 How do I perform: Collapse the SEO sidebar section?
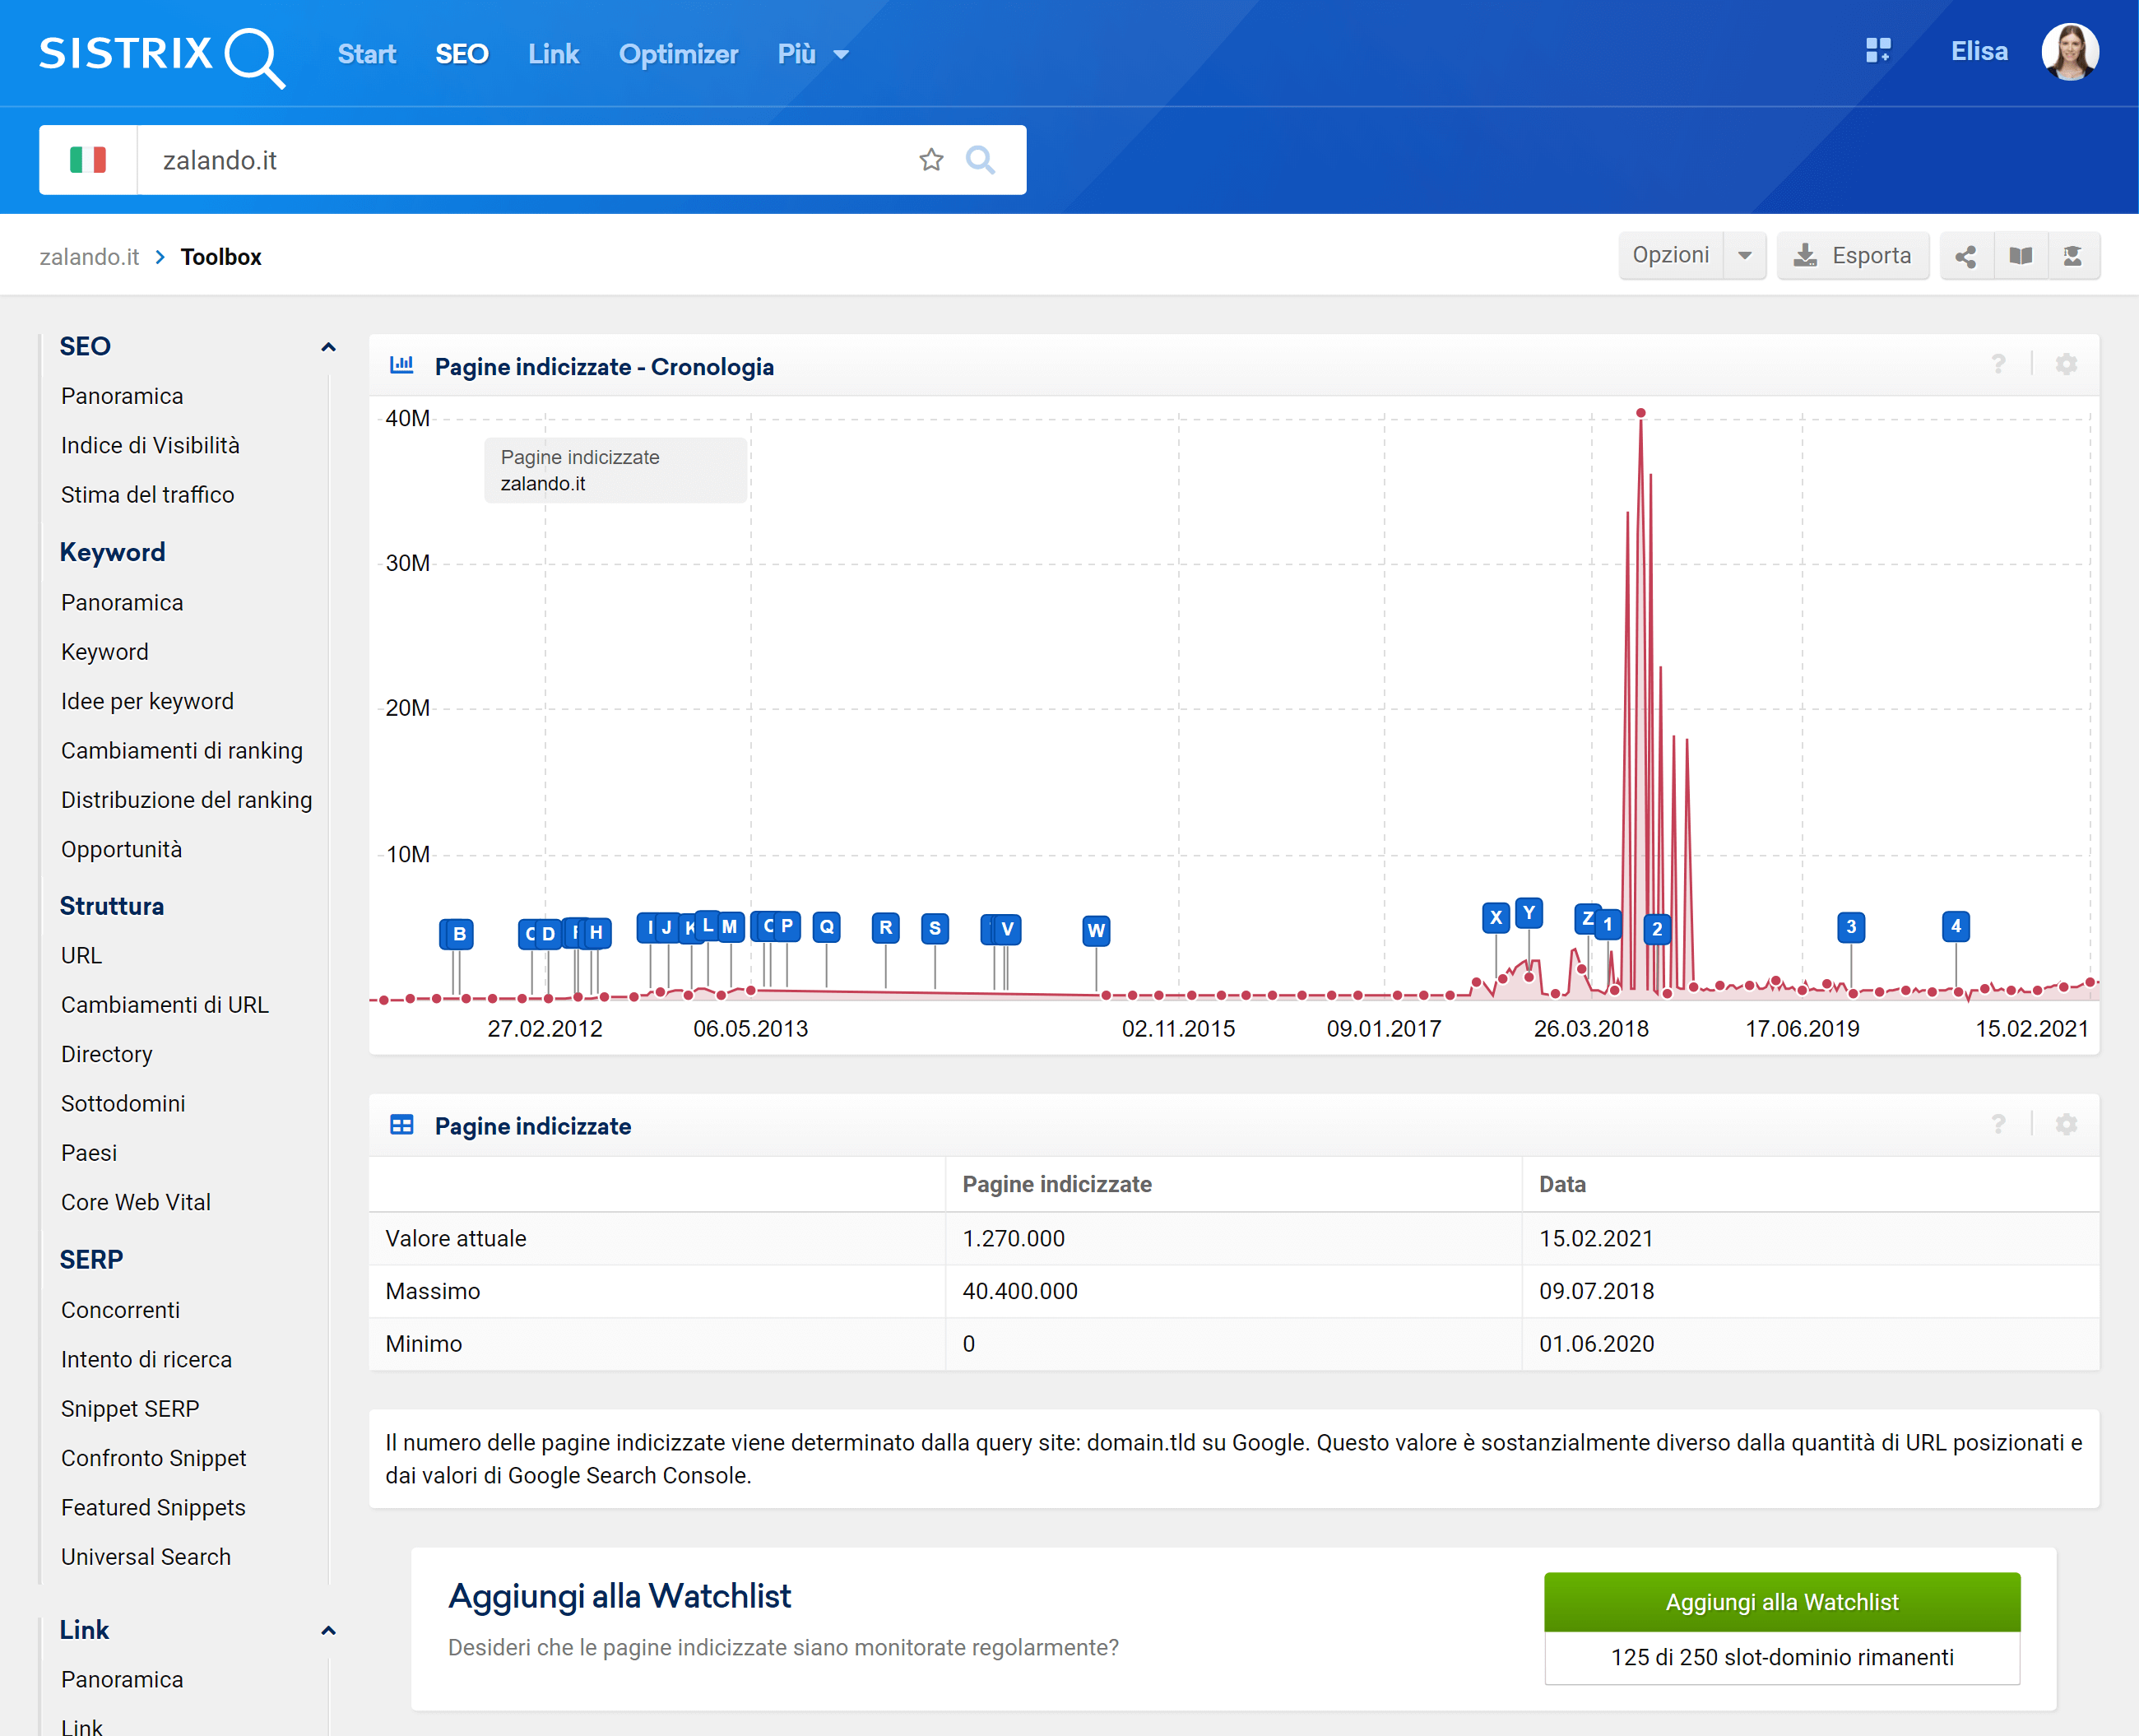327,347
